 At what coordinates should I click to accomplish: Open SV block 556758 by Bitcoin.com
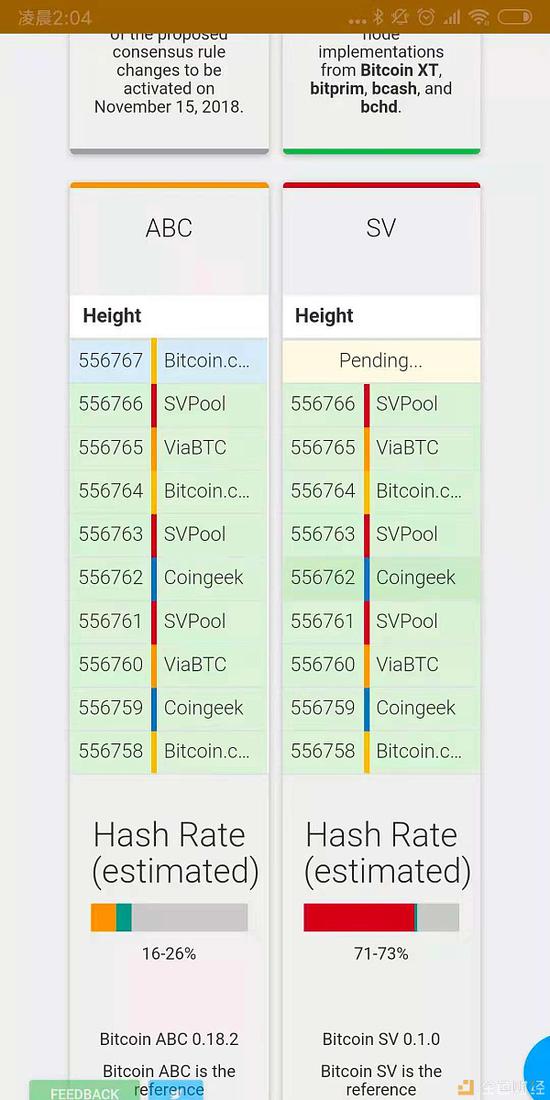382,752
